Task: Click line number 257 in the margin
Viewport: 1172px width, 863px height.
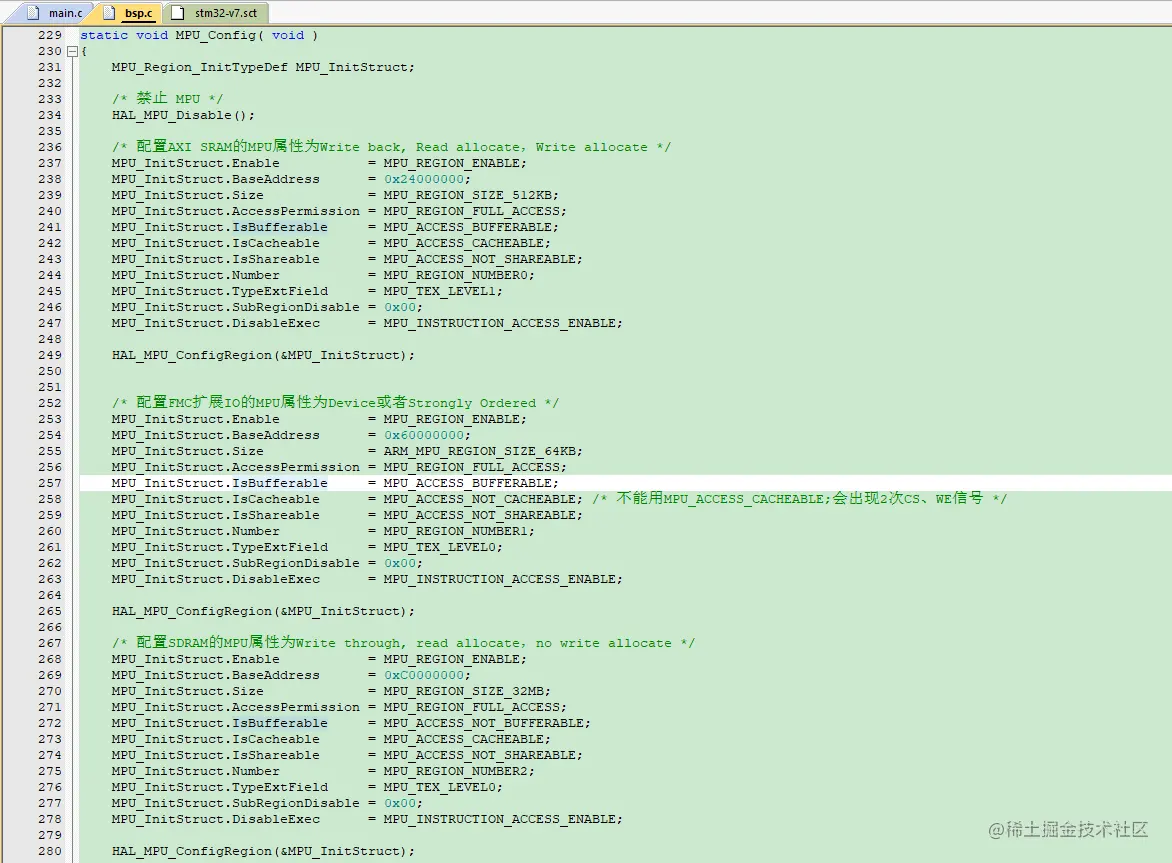Action: point(50,483)
